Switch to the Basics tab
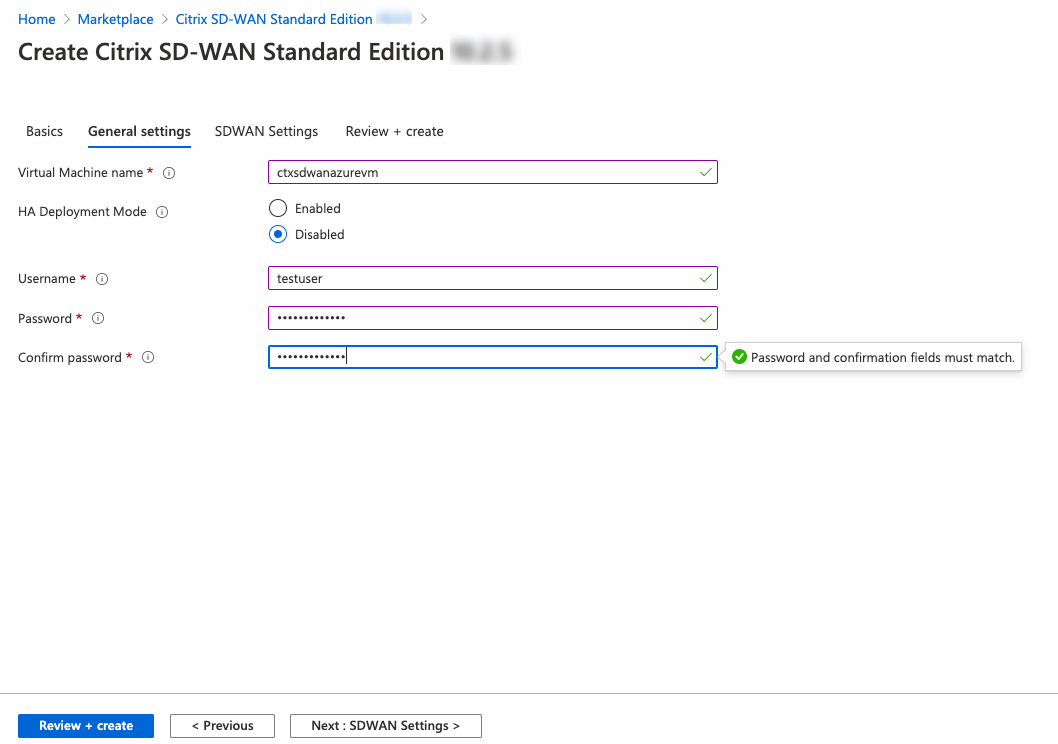This screenshot has width=1058, height=744. click(x=45, y=132)
